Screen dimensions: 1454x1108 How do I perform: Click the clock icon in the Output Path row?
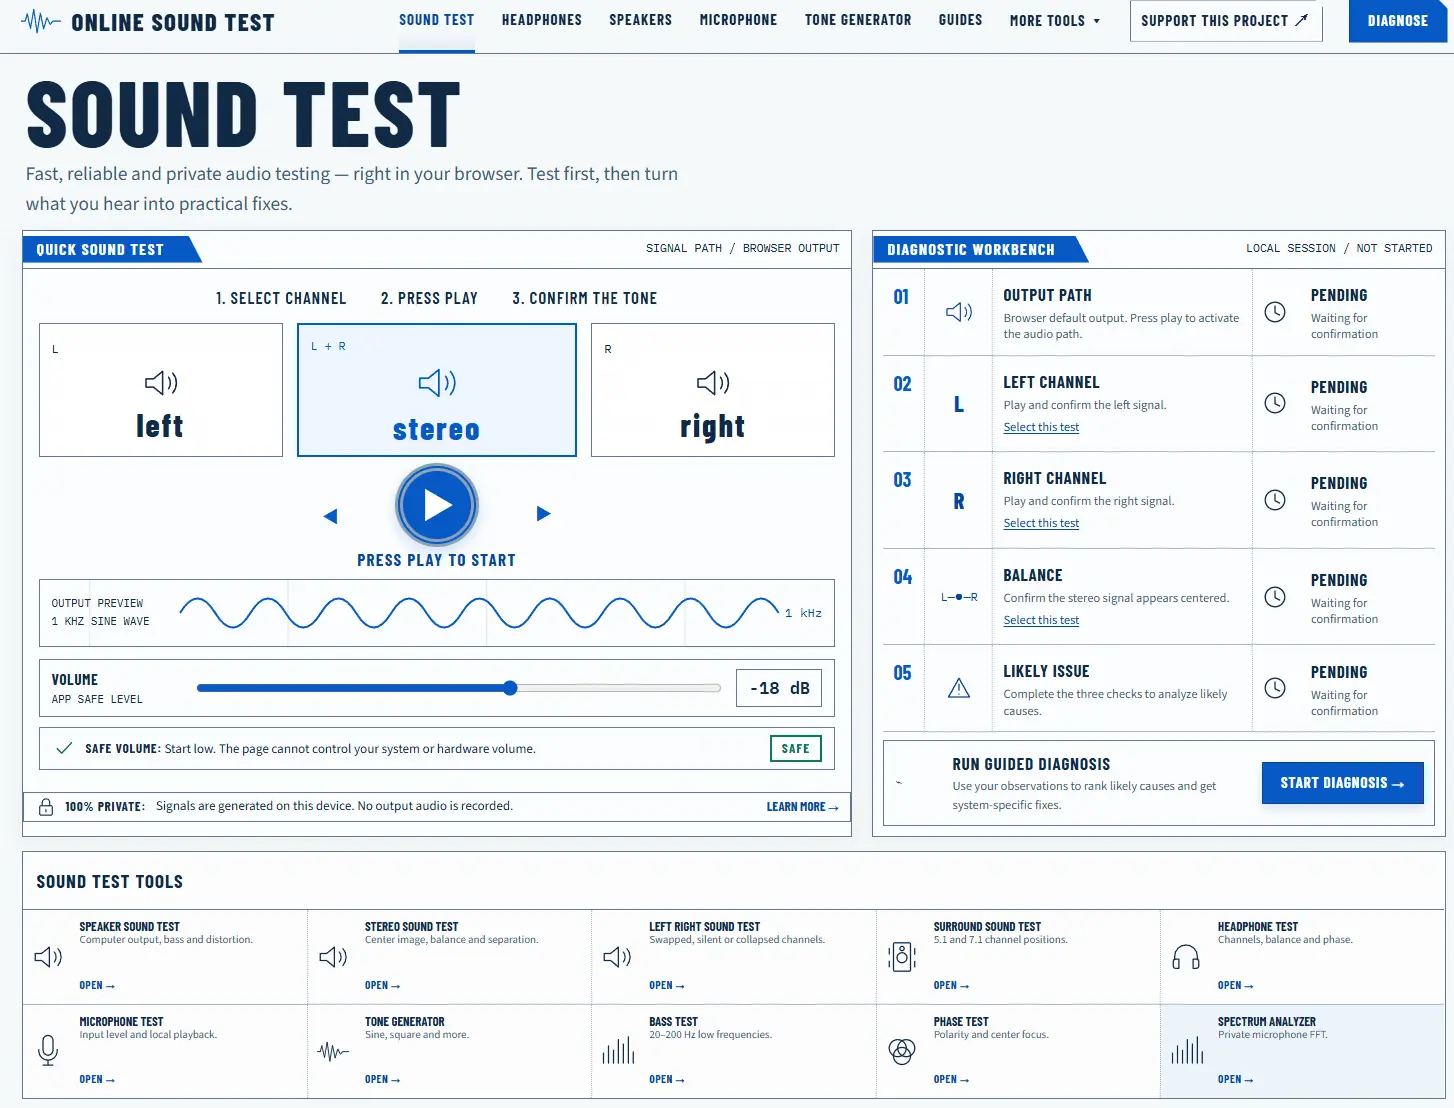pos(1275,312)
